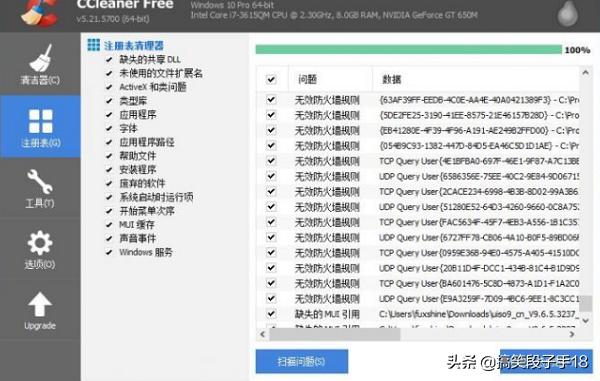Toggle the 字体 option
The image size is (600, 381).
(109, 129)
